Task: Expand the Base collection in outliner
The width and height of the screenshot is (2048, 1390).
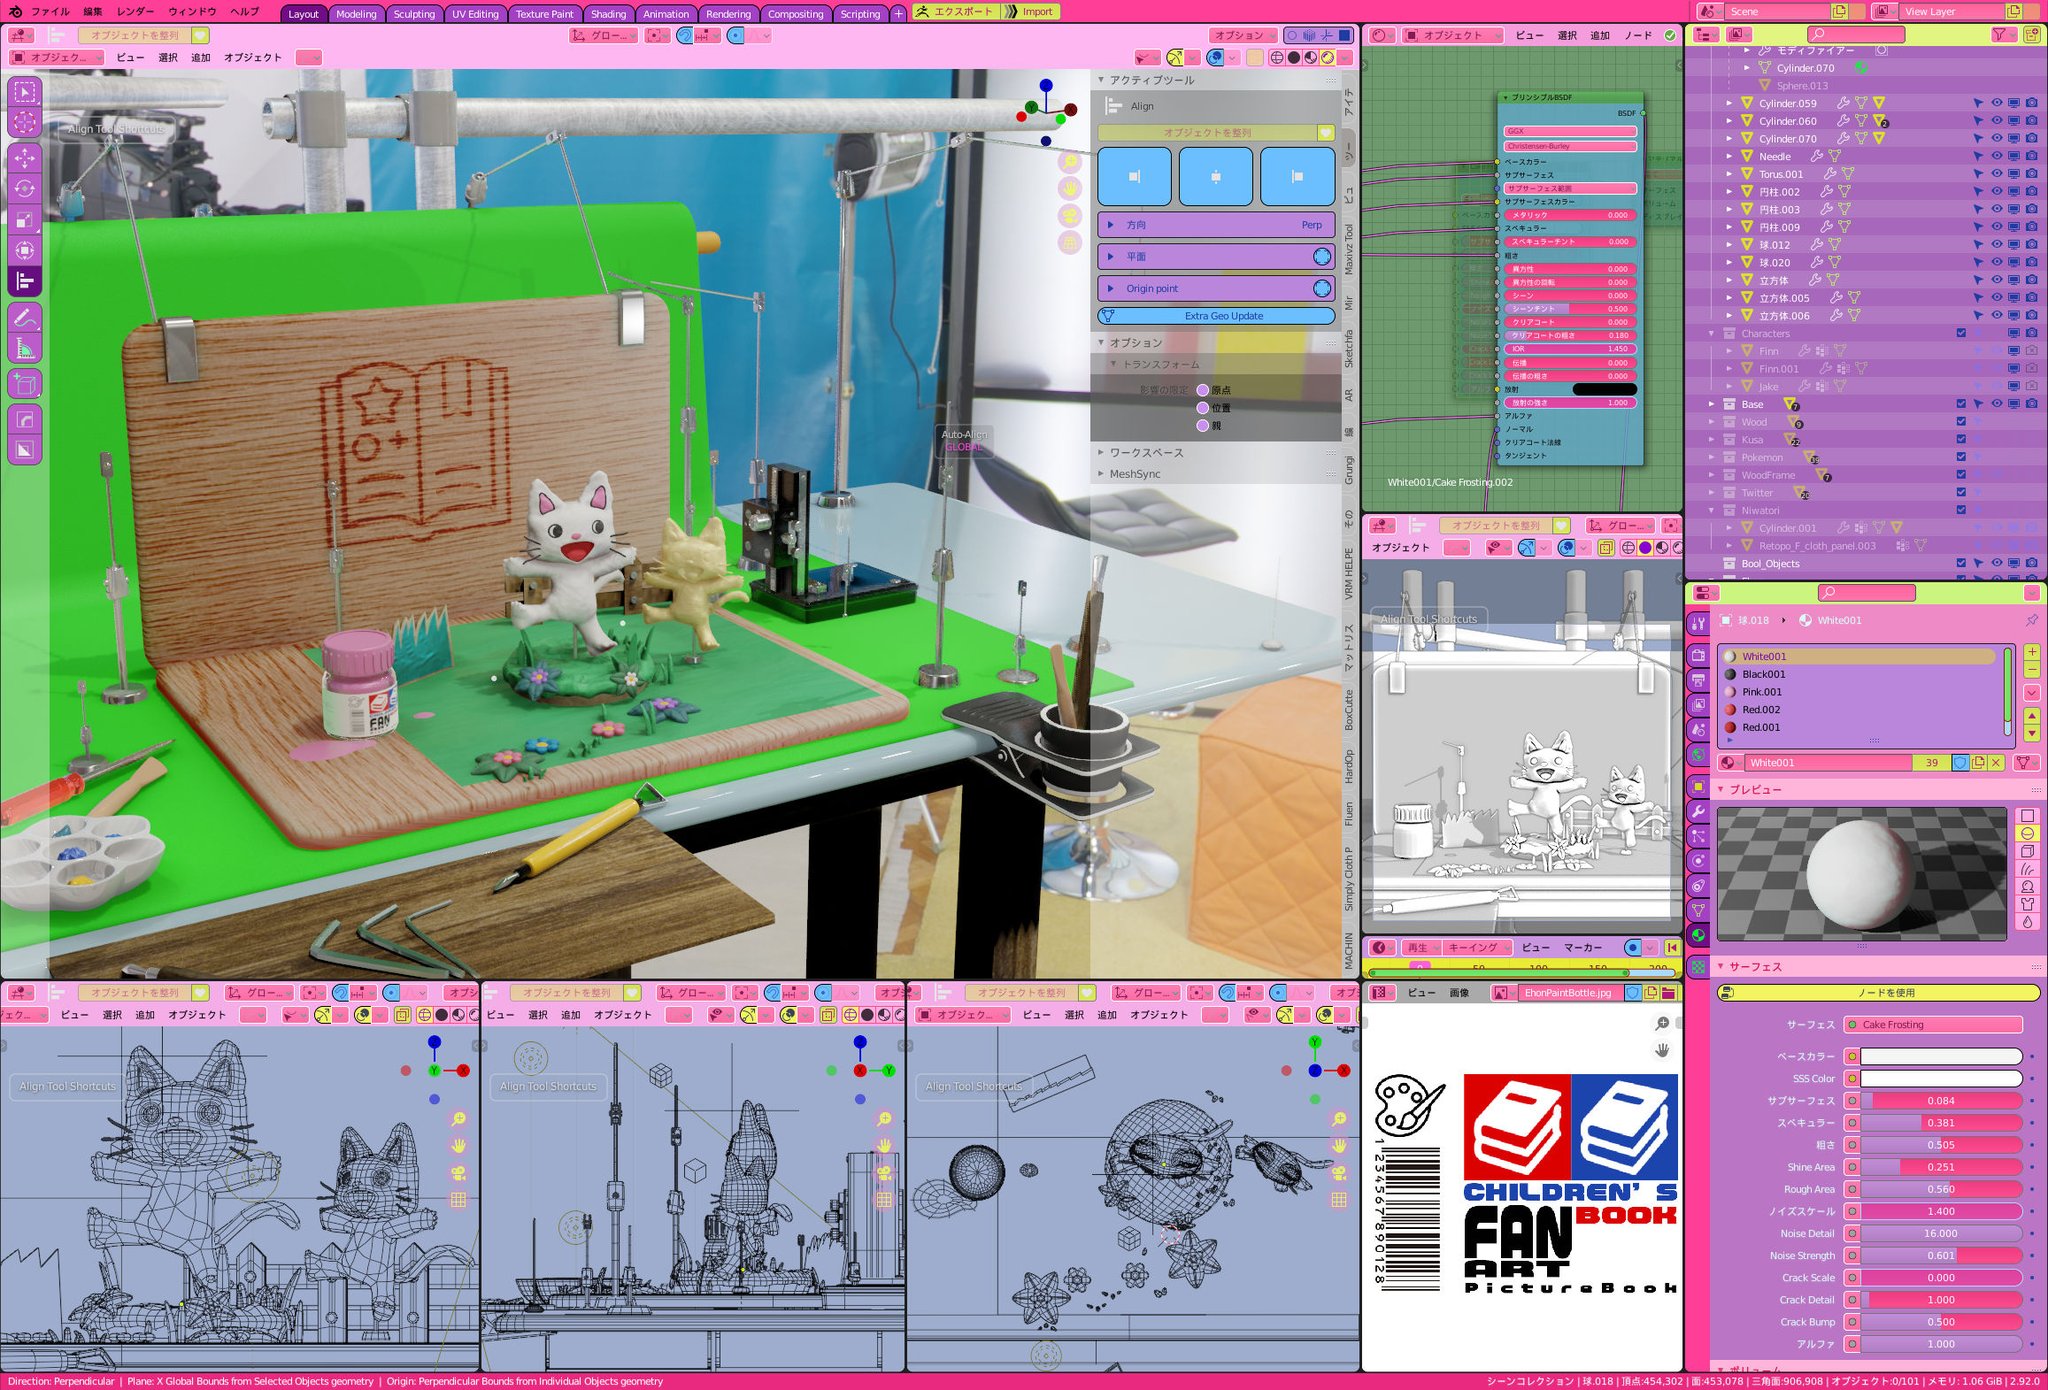Action: (1712, 405)
